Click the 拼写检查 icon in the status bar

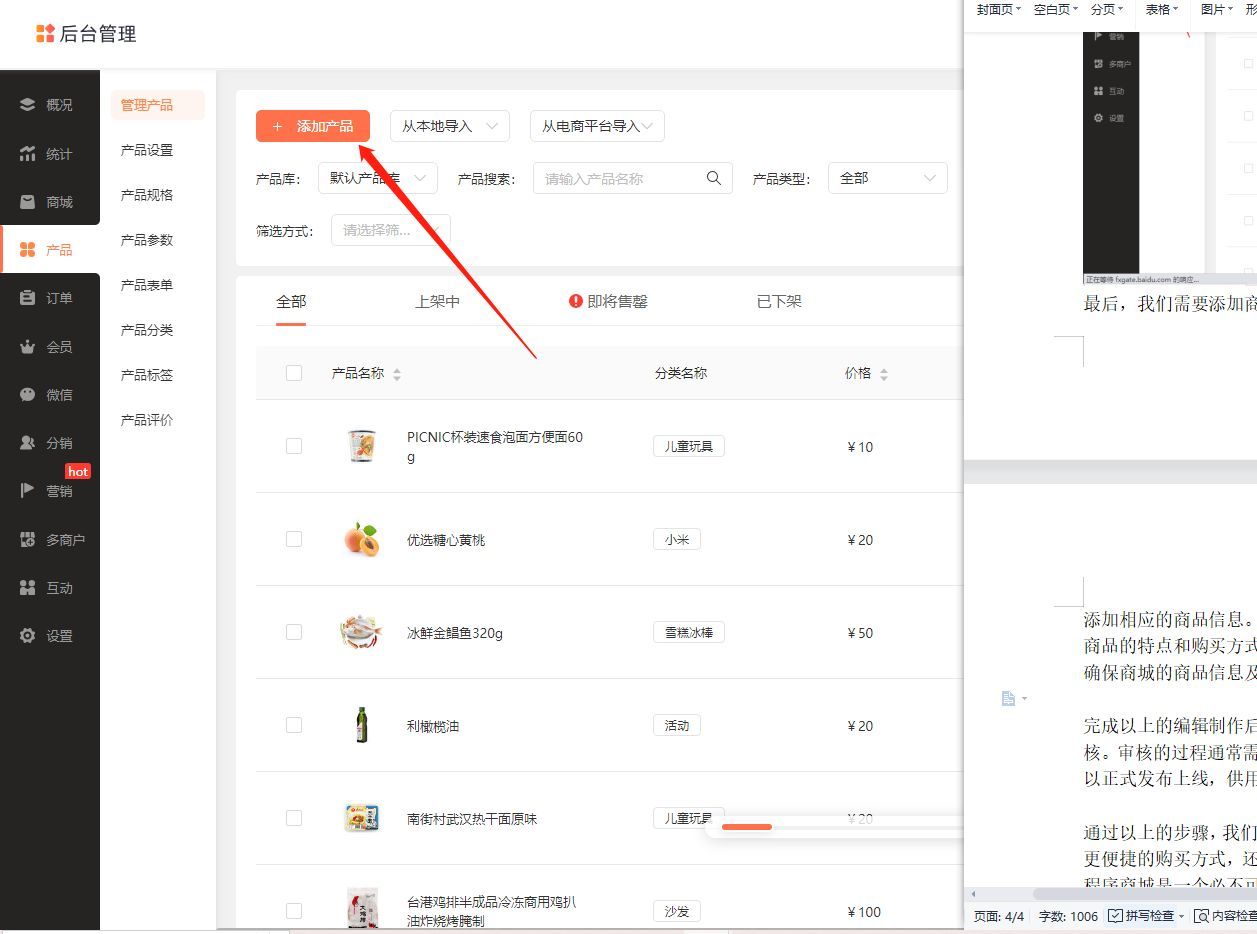pyautogui.click(x=1113, y=915)
